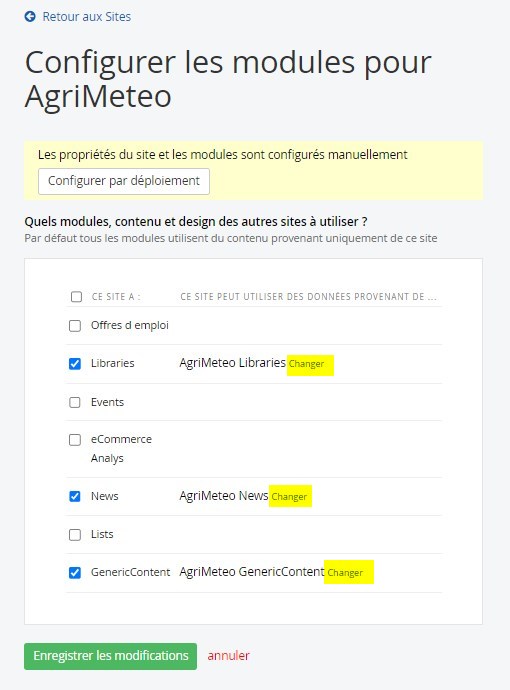Click Changer next to AgriMeteo GenericContent
Screen dimensions: 510x690
coord(345,573)
